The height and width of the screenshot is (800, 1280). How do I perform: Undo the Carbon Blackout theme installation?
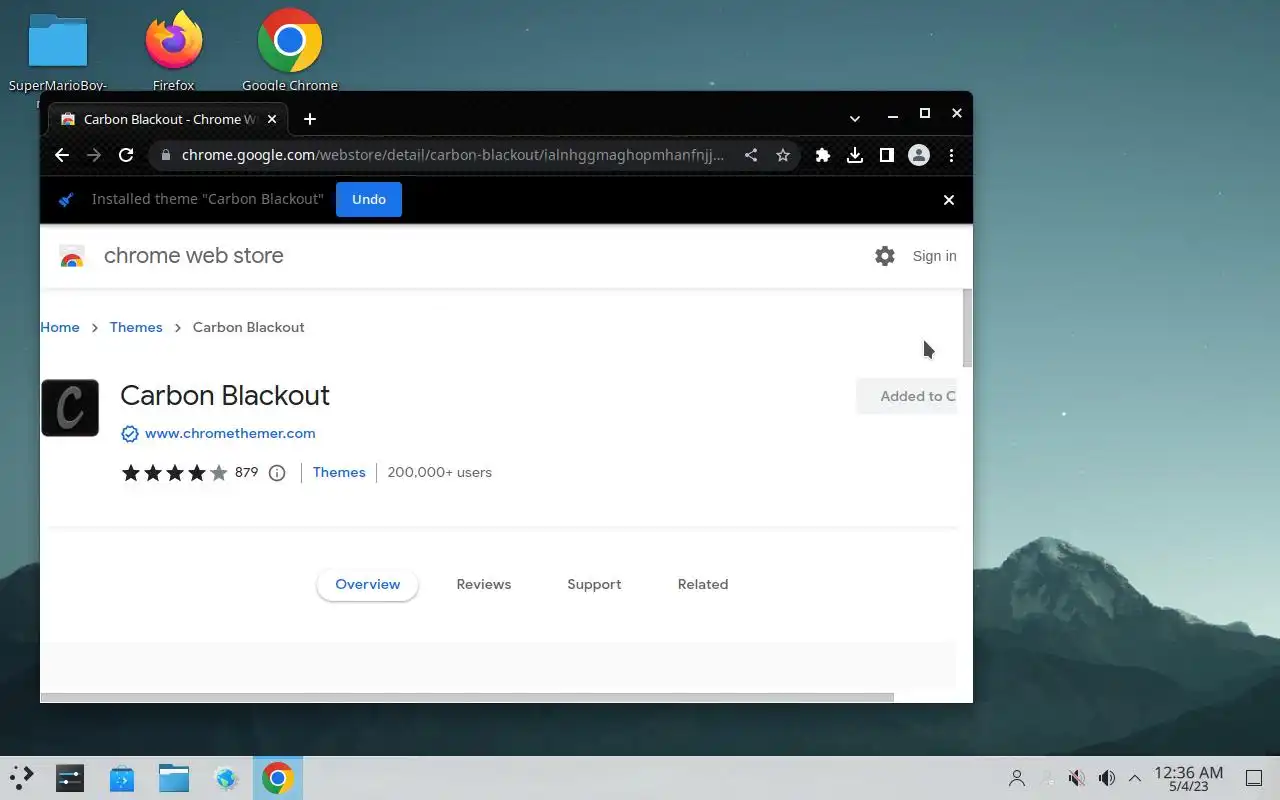(x=369, y=199)
